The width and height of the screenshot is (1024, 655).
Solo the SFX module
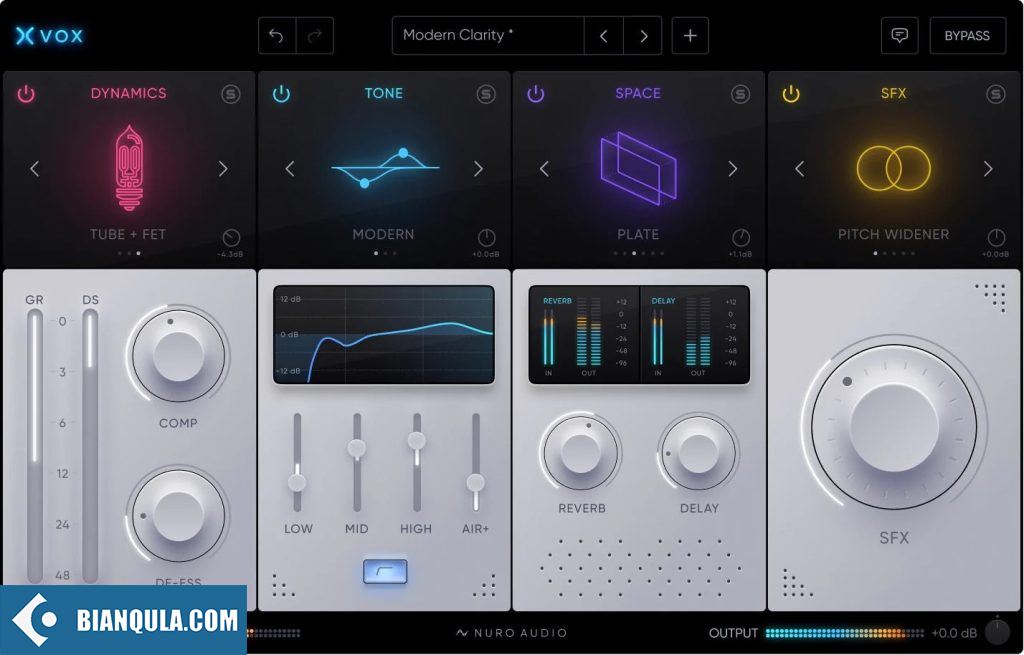tap(995, 94)
